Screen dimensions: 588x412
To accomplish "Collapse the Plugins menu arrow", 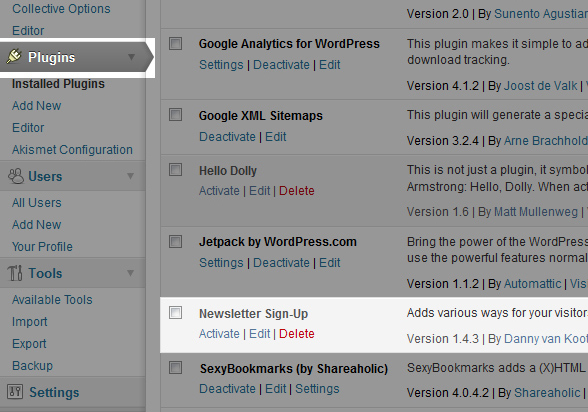I will coord(131,57).
